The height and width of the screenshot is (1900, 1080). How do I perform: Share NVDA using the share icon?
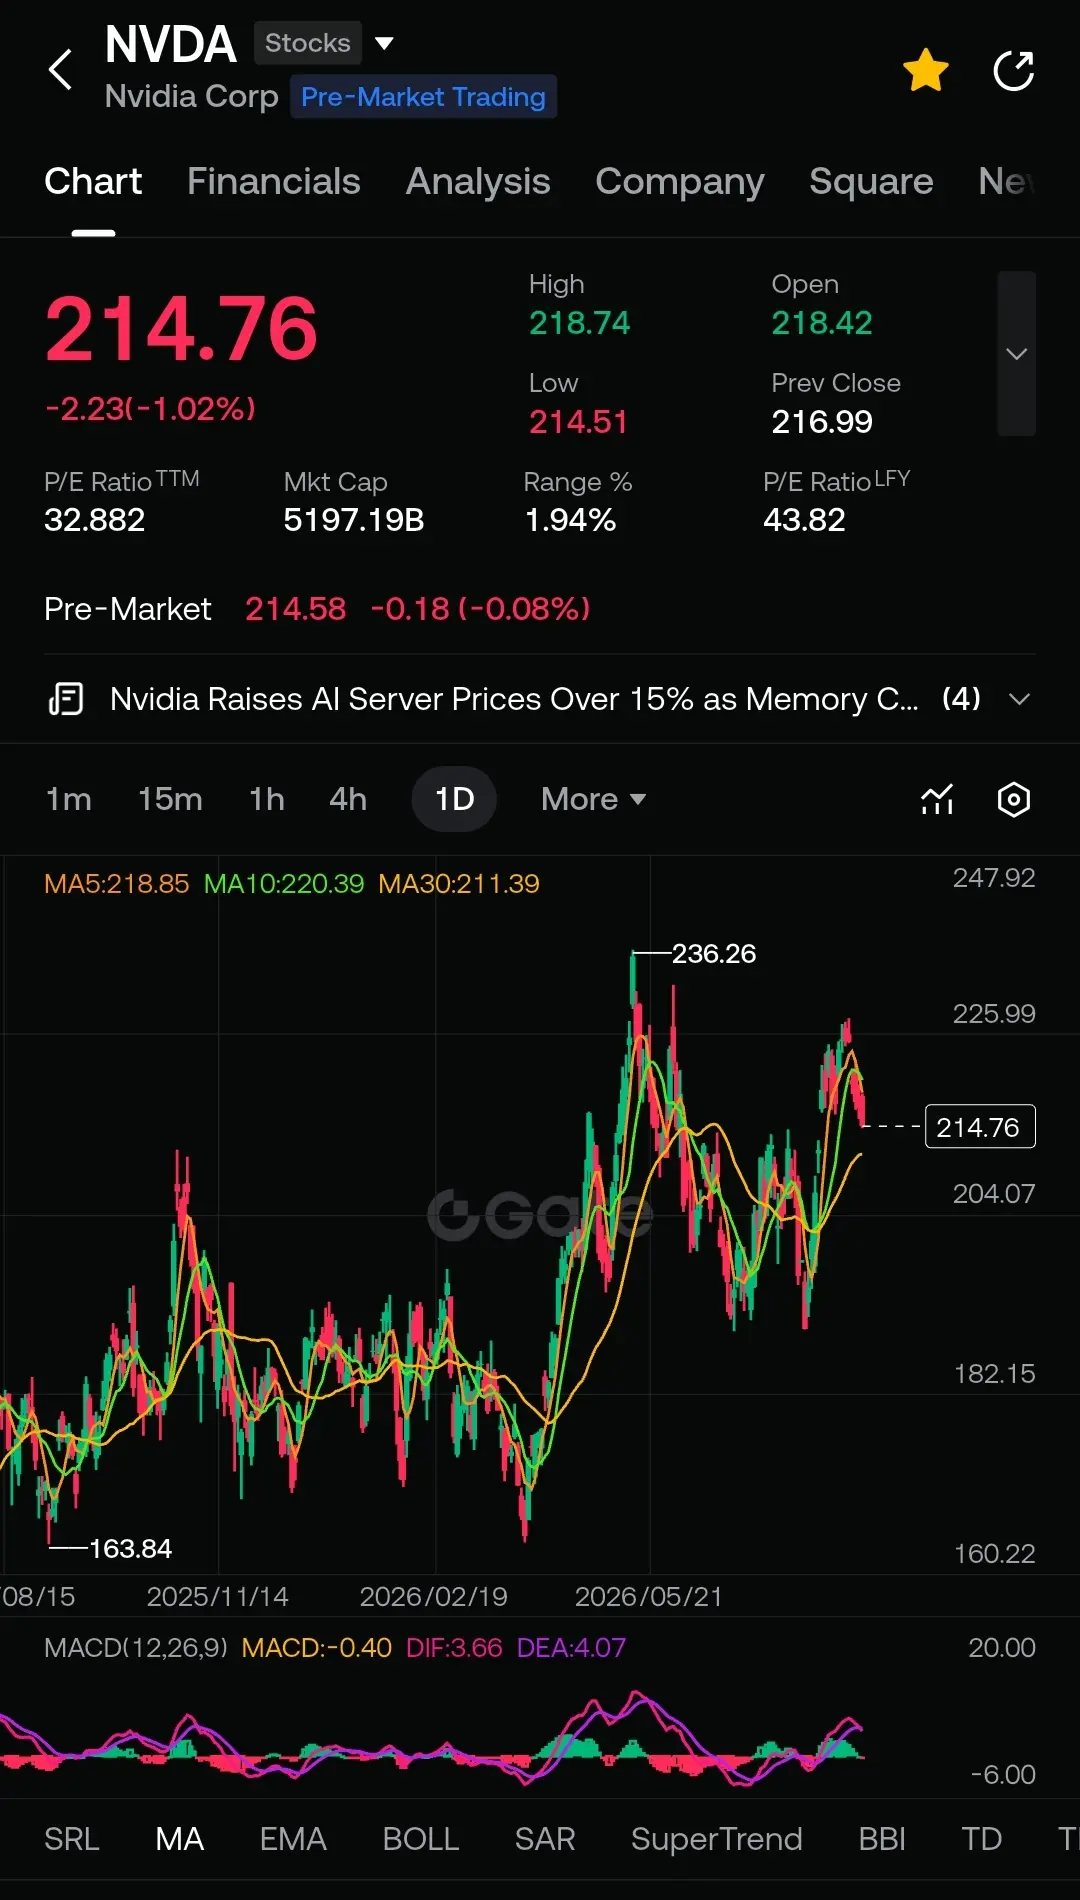pyautogui.click(x=1013, y=70)
